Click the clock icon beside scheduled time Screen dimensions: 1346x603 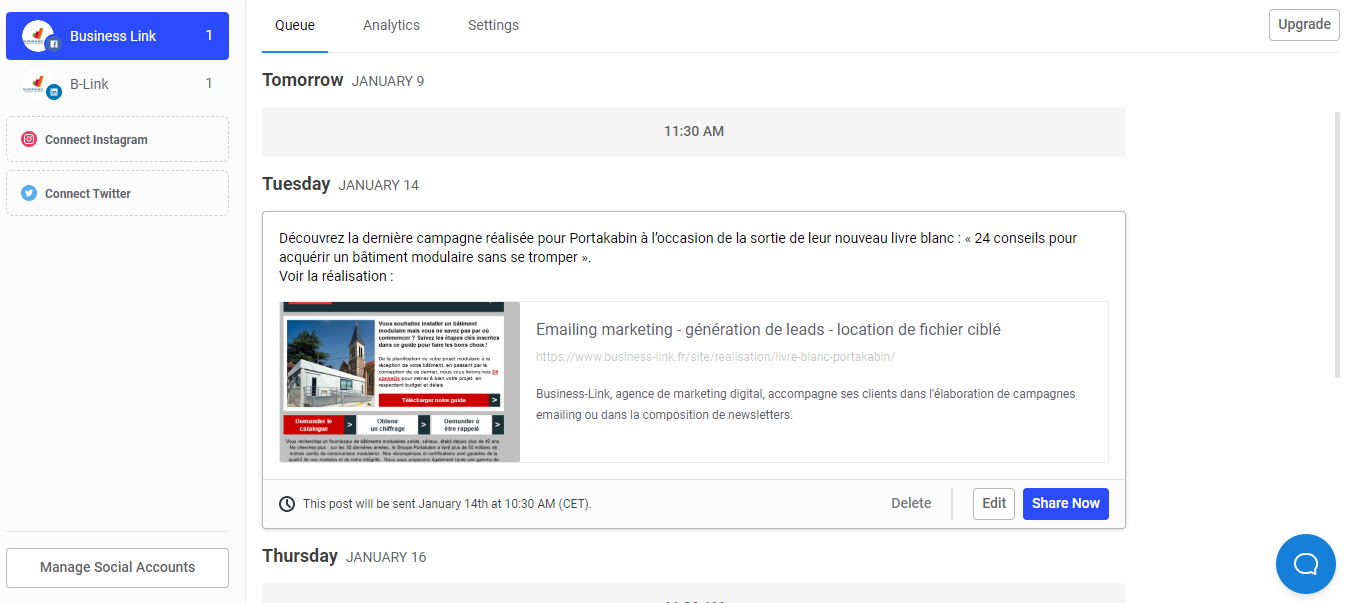287,504
